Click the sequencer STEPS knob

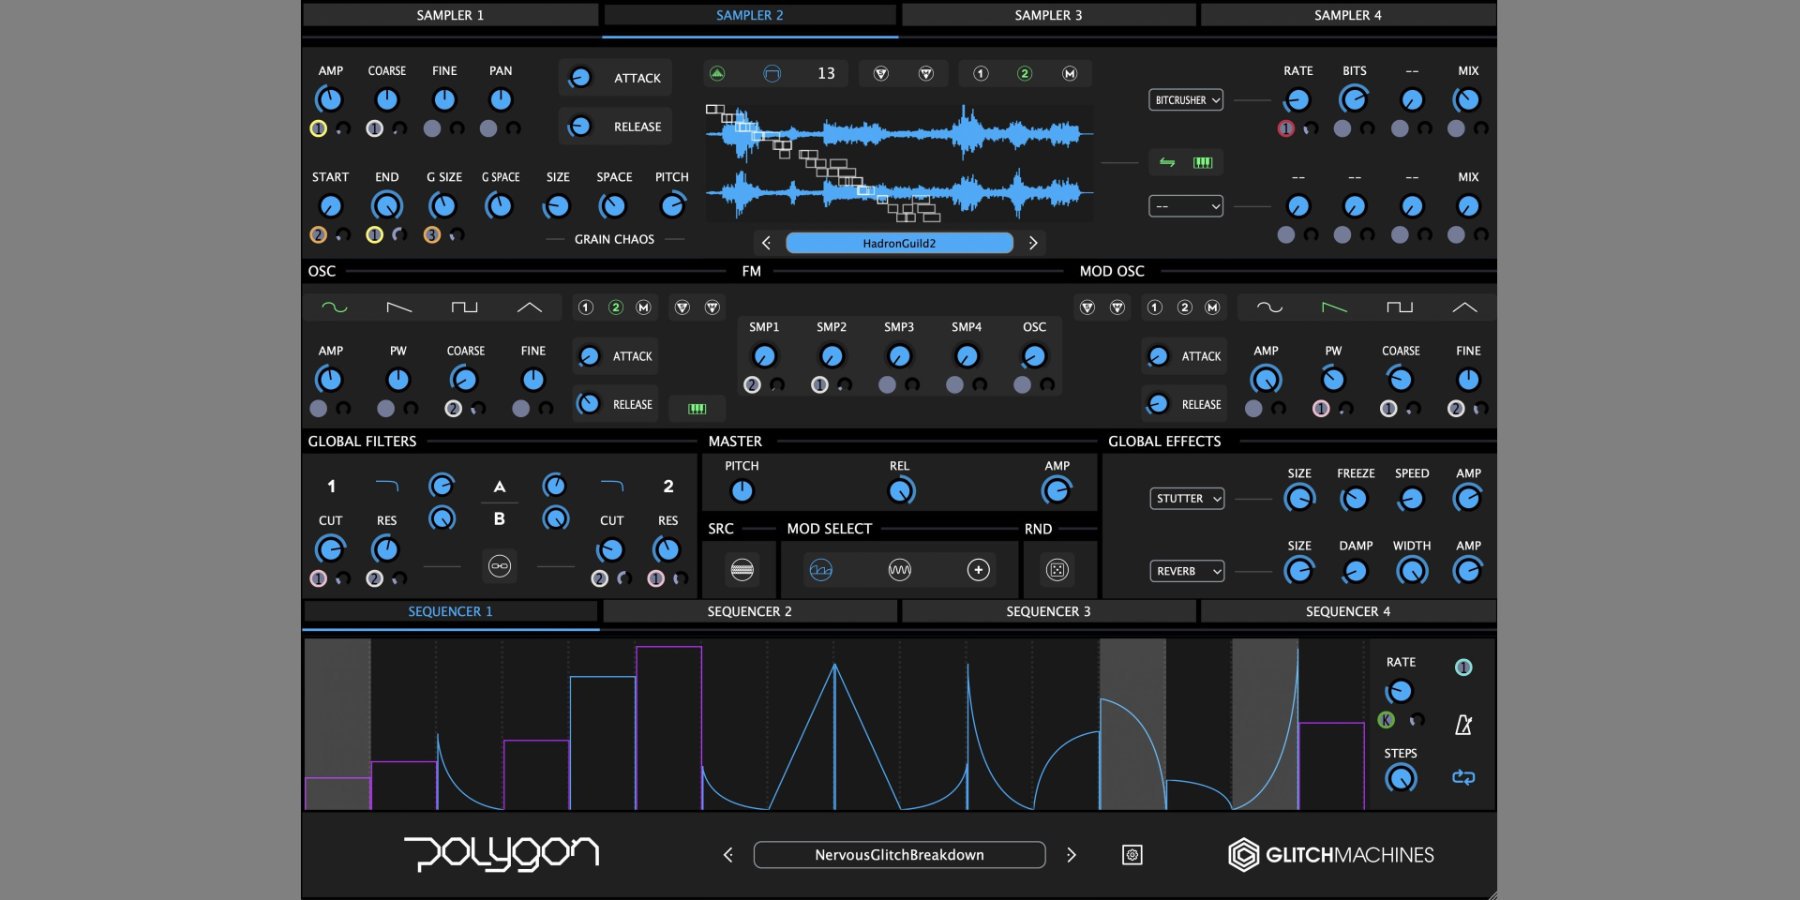[1401, 778]
